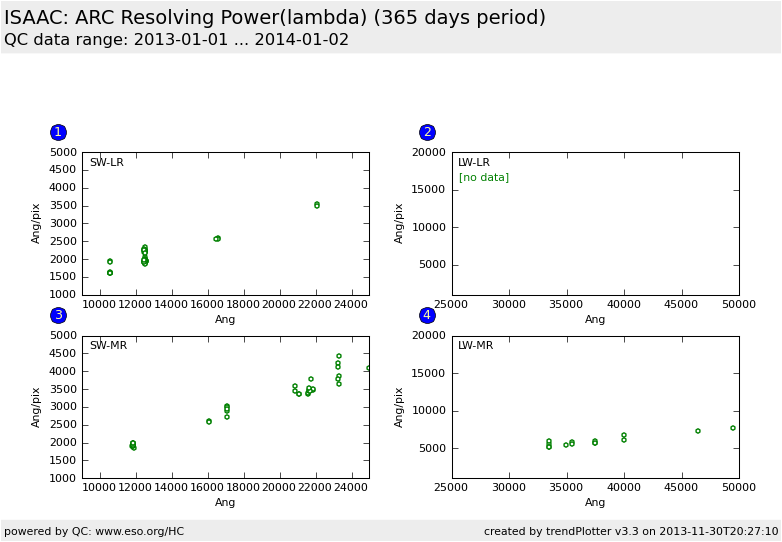Click the ISAAC ARC Resolving Power title
This screenshot has height=542, width=782.
[x=275, y=18]
